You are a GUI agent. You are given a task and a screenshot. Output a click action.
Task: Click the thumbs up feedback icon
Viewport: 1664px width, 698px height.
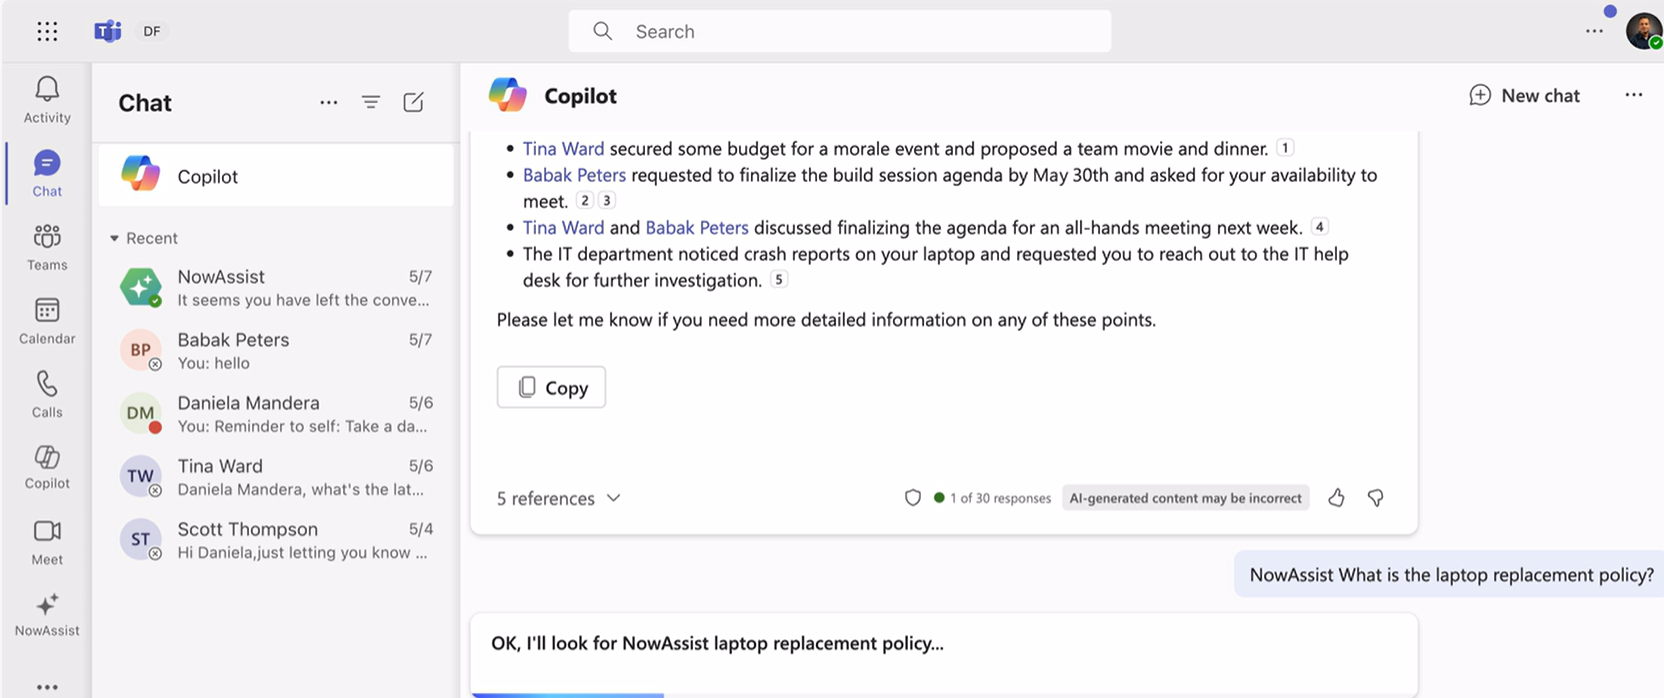point(1336,498)
